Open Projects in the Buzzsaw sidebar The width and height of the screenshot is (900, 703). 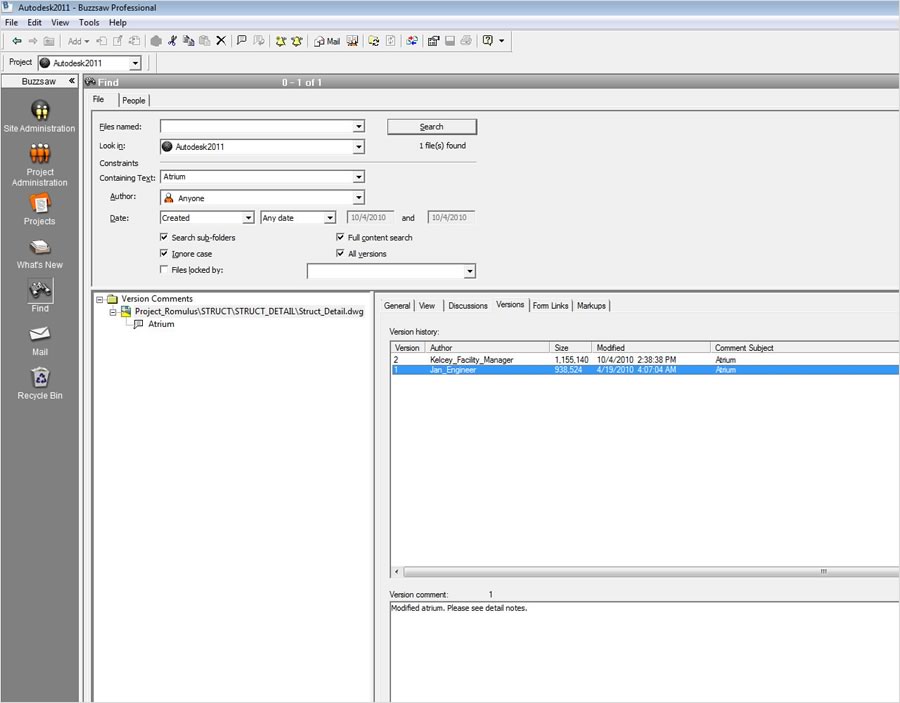40,209
